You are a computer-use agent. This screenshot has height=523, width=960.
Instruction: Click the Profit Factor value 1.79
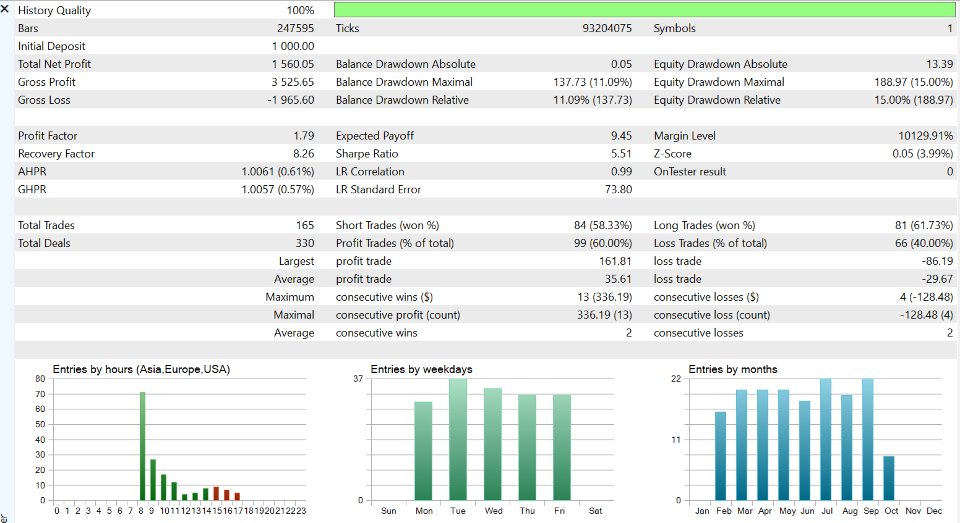304,135
